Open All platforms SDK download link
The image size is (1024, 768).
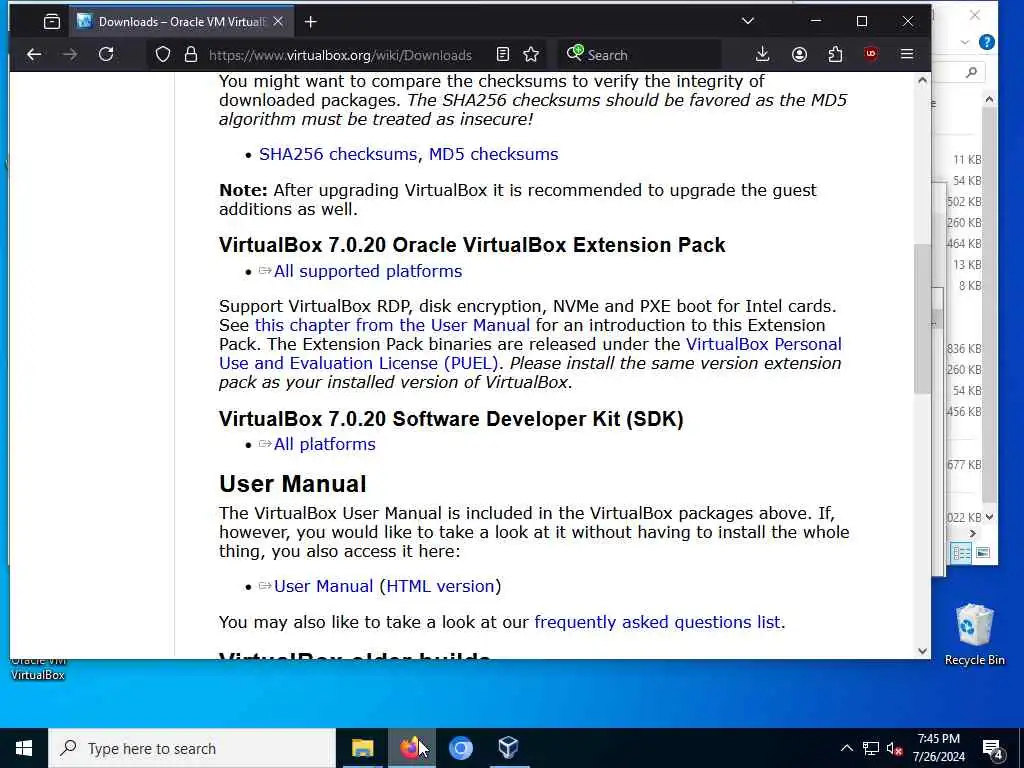point(325,444)
